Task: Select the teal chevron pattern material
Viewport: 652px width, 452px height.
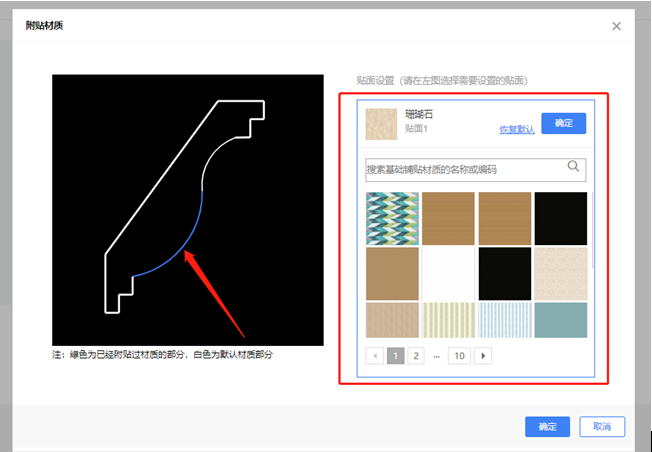Action: 392,217
